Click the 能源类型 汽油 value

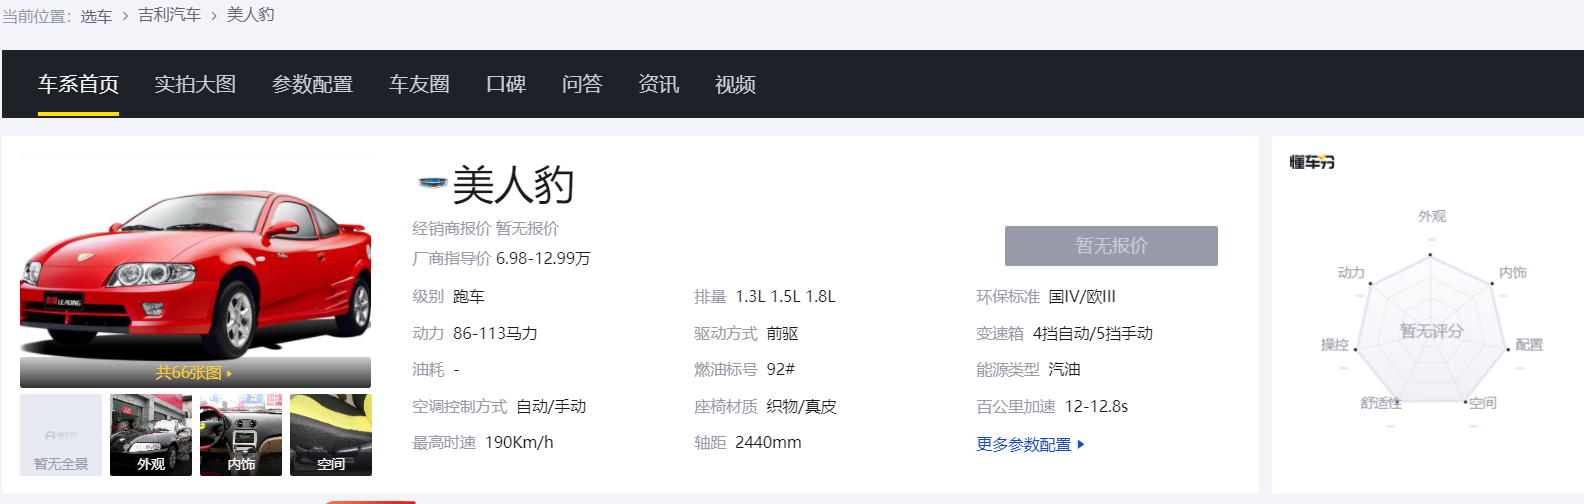tap(1064, 369)
